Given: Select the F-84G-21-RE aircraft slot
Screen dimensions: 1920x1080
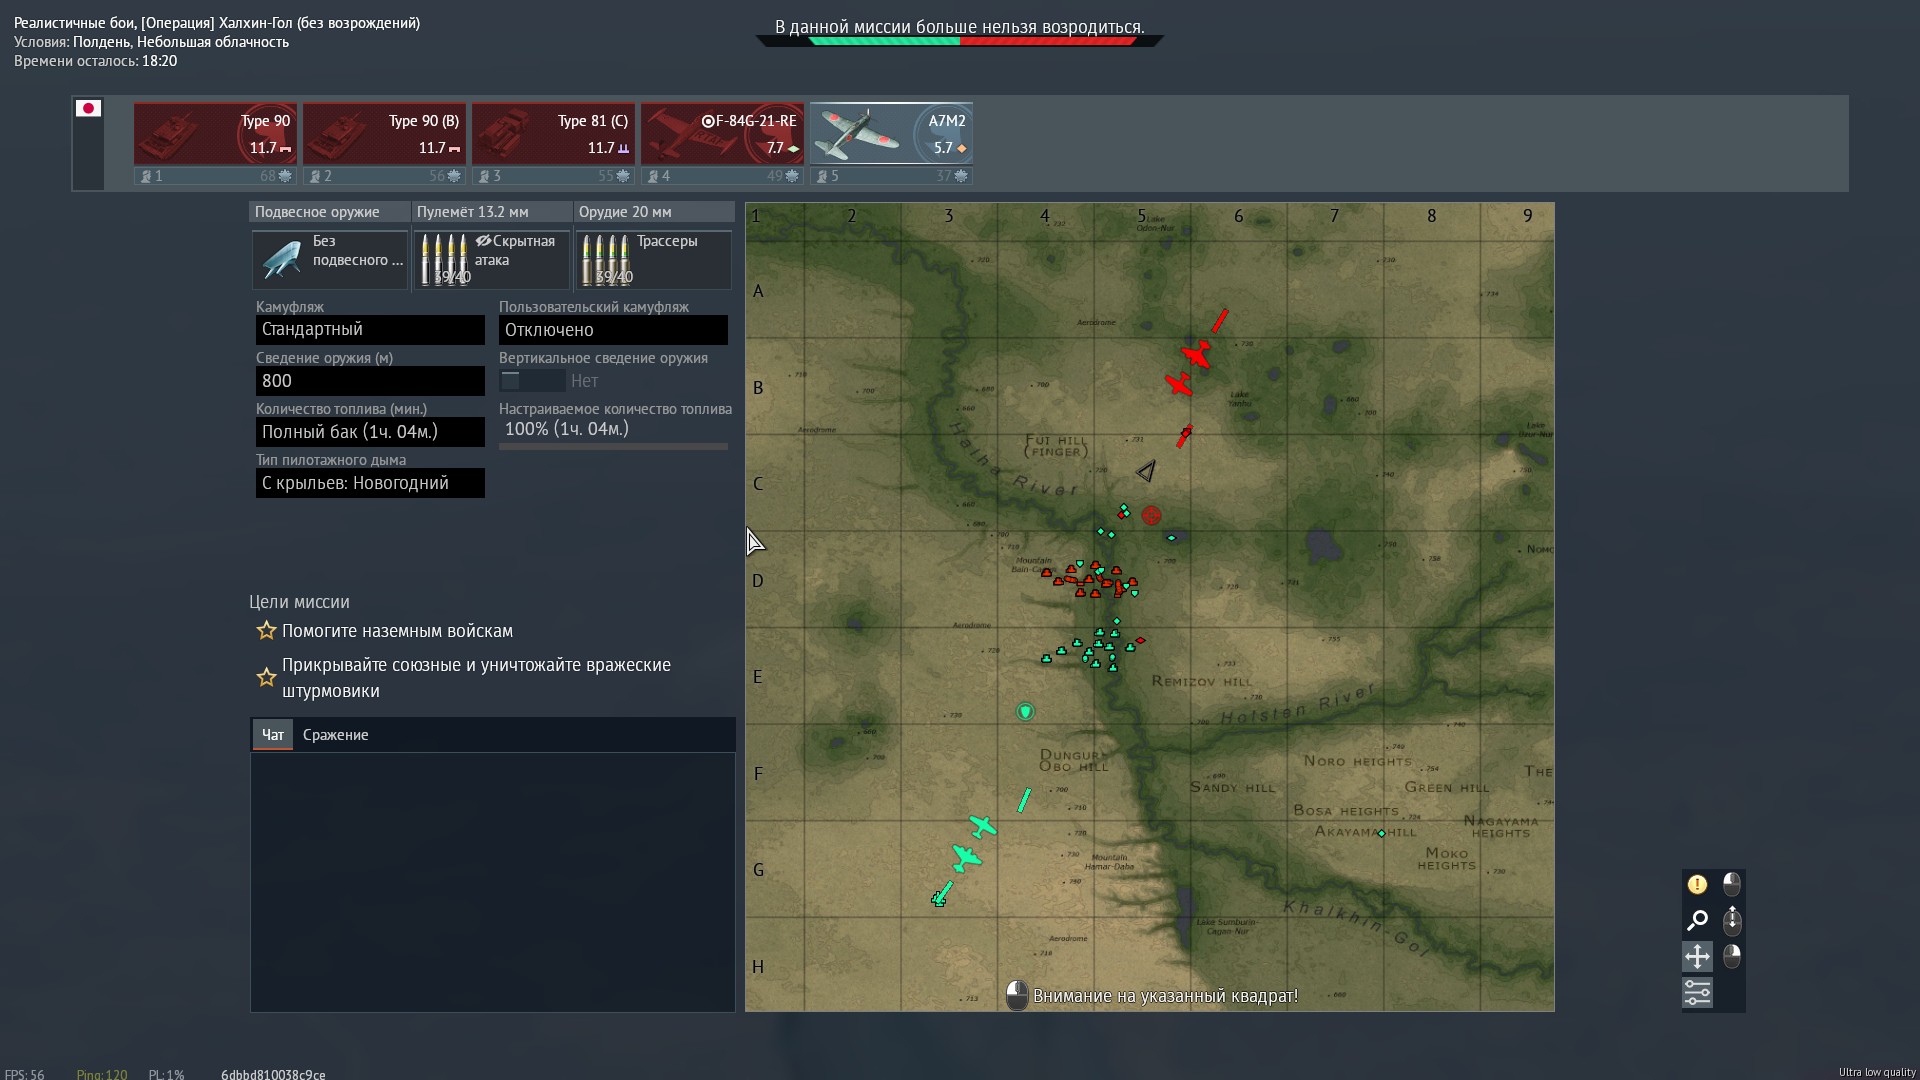Looking at the screenshot, I should pos(722,134).
